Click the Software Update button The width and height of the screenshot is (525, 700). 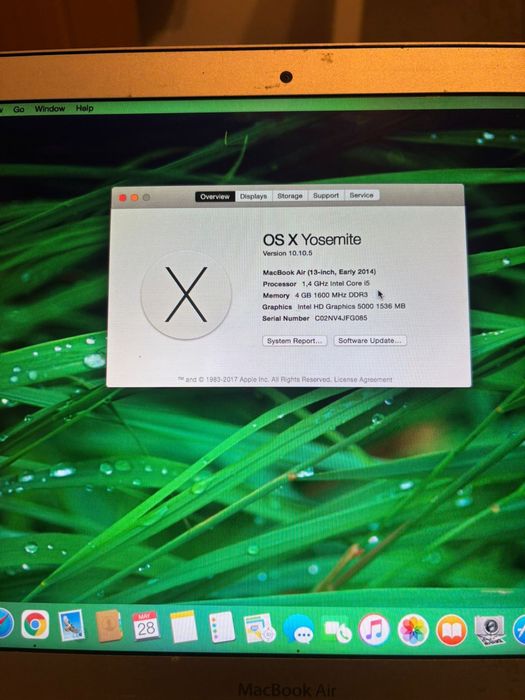(370, 340)
